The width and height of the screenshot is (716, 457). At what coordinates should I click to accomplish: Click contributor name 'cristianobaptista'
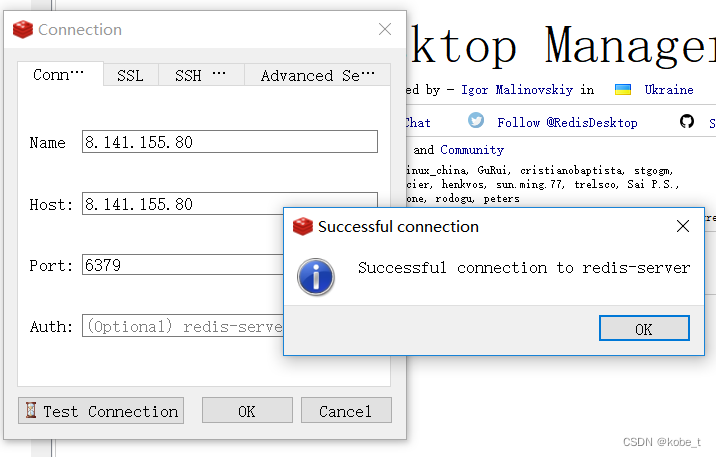[x=571, y=170]
